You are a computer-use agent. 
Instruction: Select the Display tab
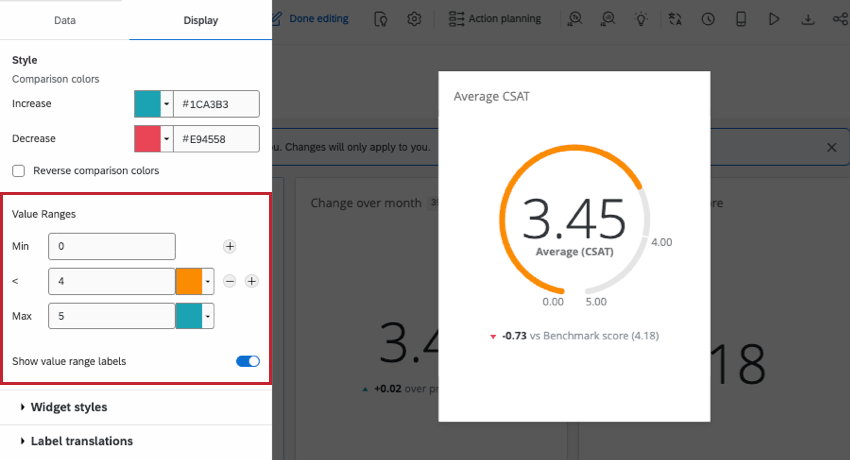click(201, 20)
